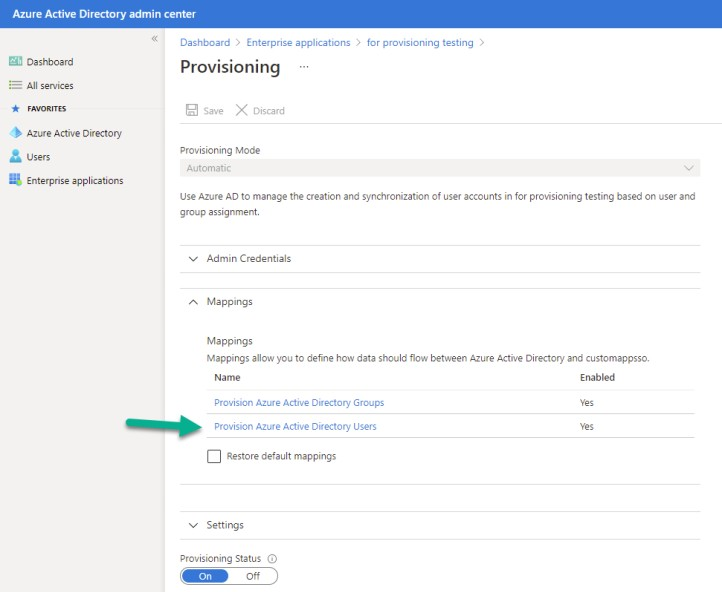This screenshot has width=722, height=592.
Task: Click the Favorites star icon
Action: [16, 109]
